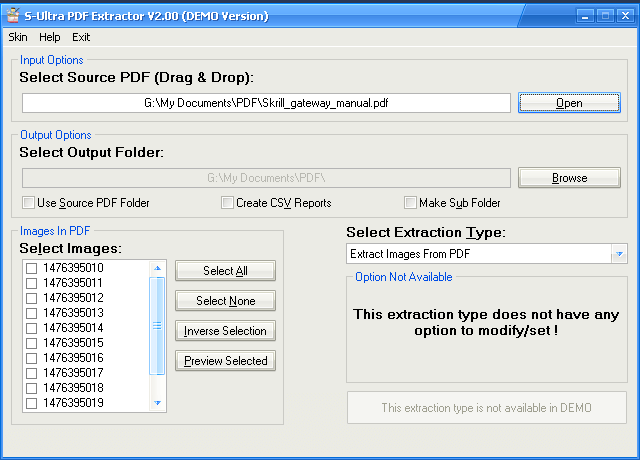Toggle Create CSV Reports checkbox

pos(228,203)
